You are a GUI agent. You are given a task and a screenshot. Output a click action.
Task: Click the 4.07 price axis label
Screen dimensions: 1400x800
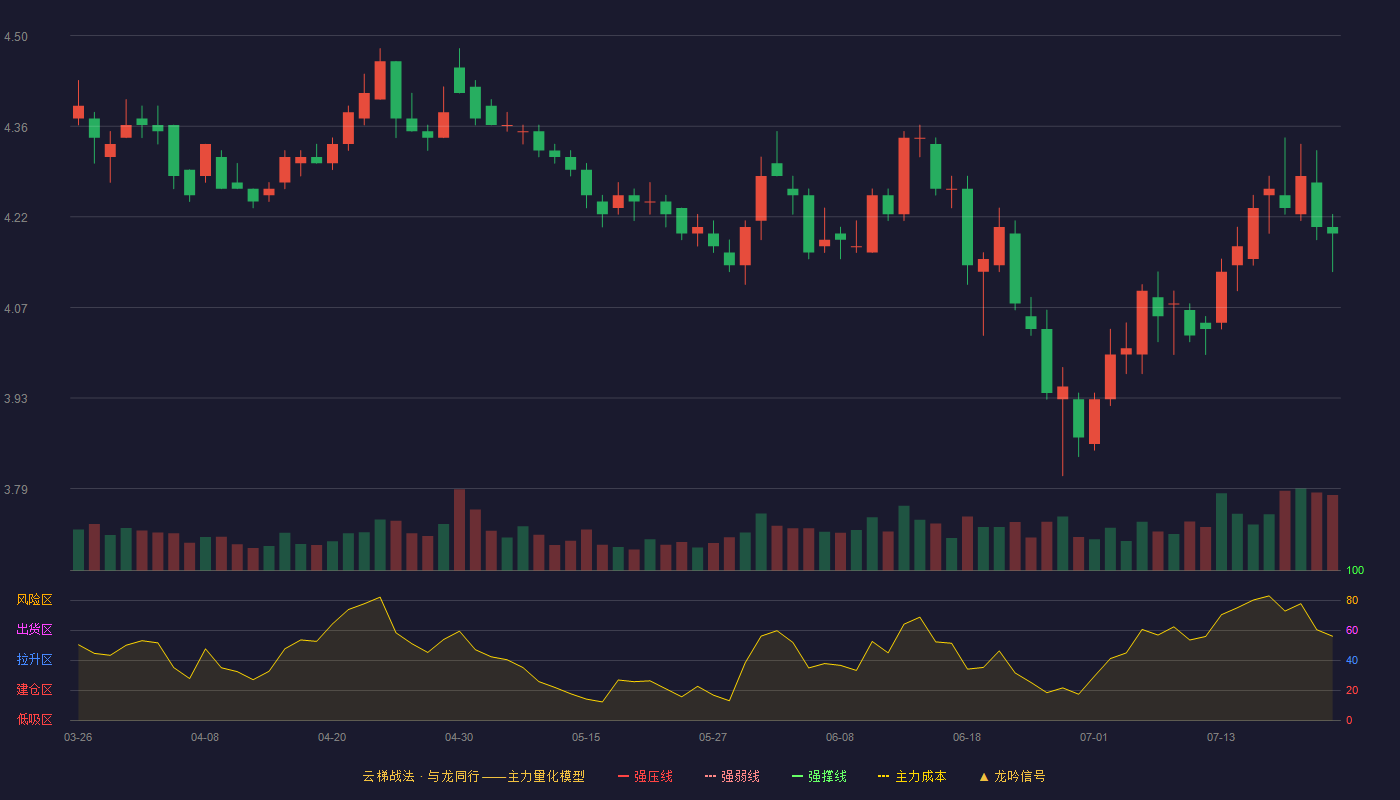tap(16, 308)
